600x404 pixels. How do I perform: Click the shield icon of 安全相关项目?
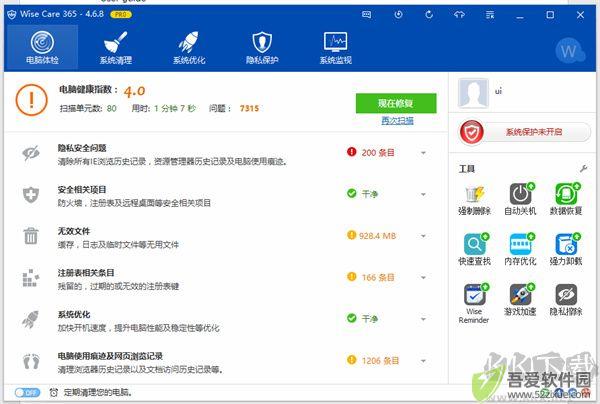pos(31,195)
